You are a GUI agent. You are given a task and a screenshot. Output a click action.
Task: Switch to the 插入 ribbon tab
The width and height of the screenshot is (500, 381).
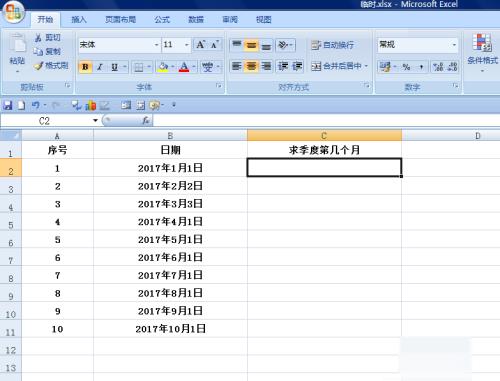coord(79,20)
